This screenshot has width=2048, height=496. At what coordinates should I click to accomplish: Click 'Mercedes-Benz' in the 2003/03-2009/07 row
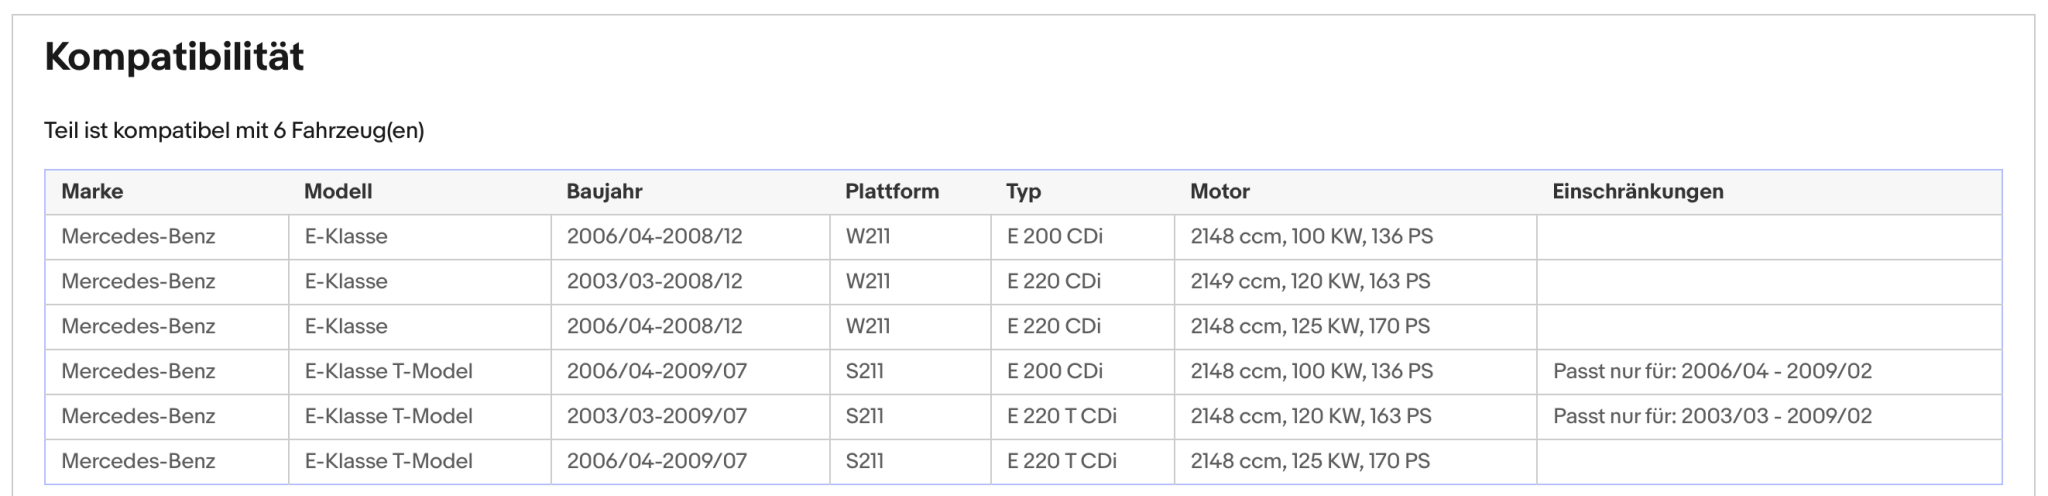(x=138, y=416)
